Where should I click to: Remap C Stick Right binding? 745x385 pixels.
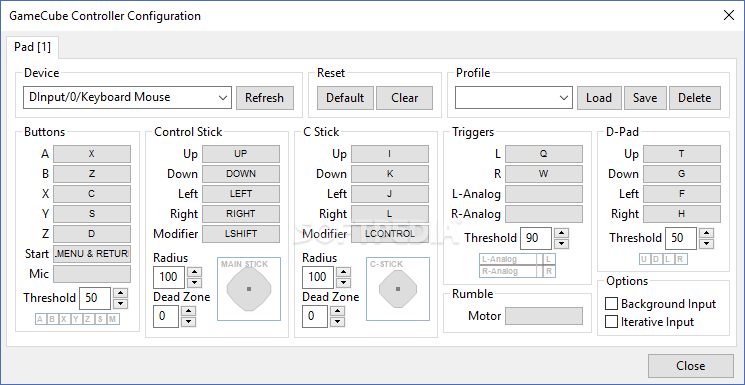(x=390, y=214)
